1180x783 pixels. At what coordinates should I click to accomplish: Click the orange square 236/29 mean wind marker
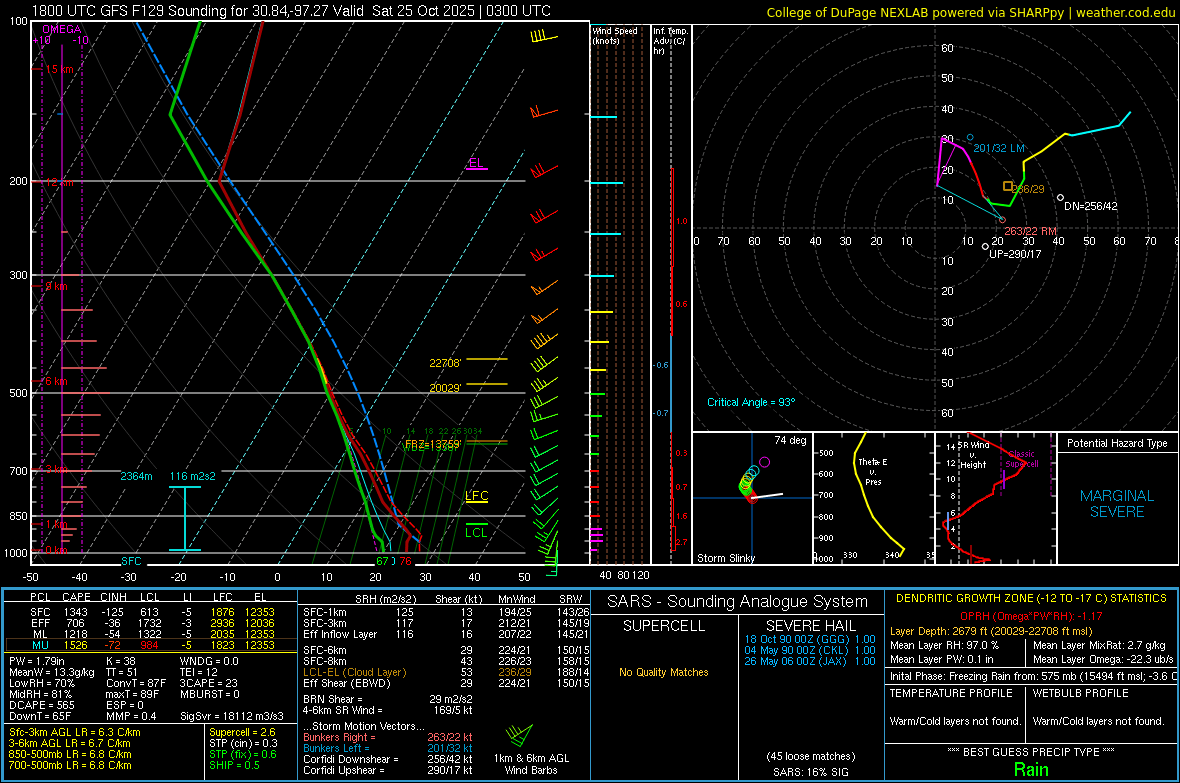coord(1008,186)
